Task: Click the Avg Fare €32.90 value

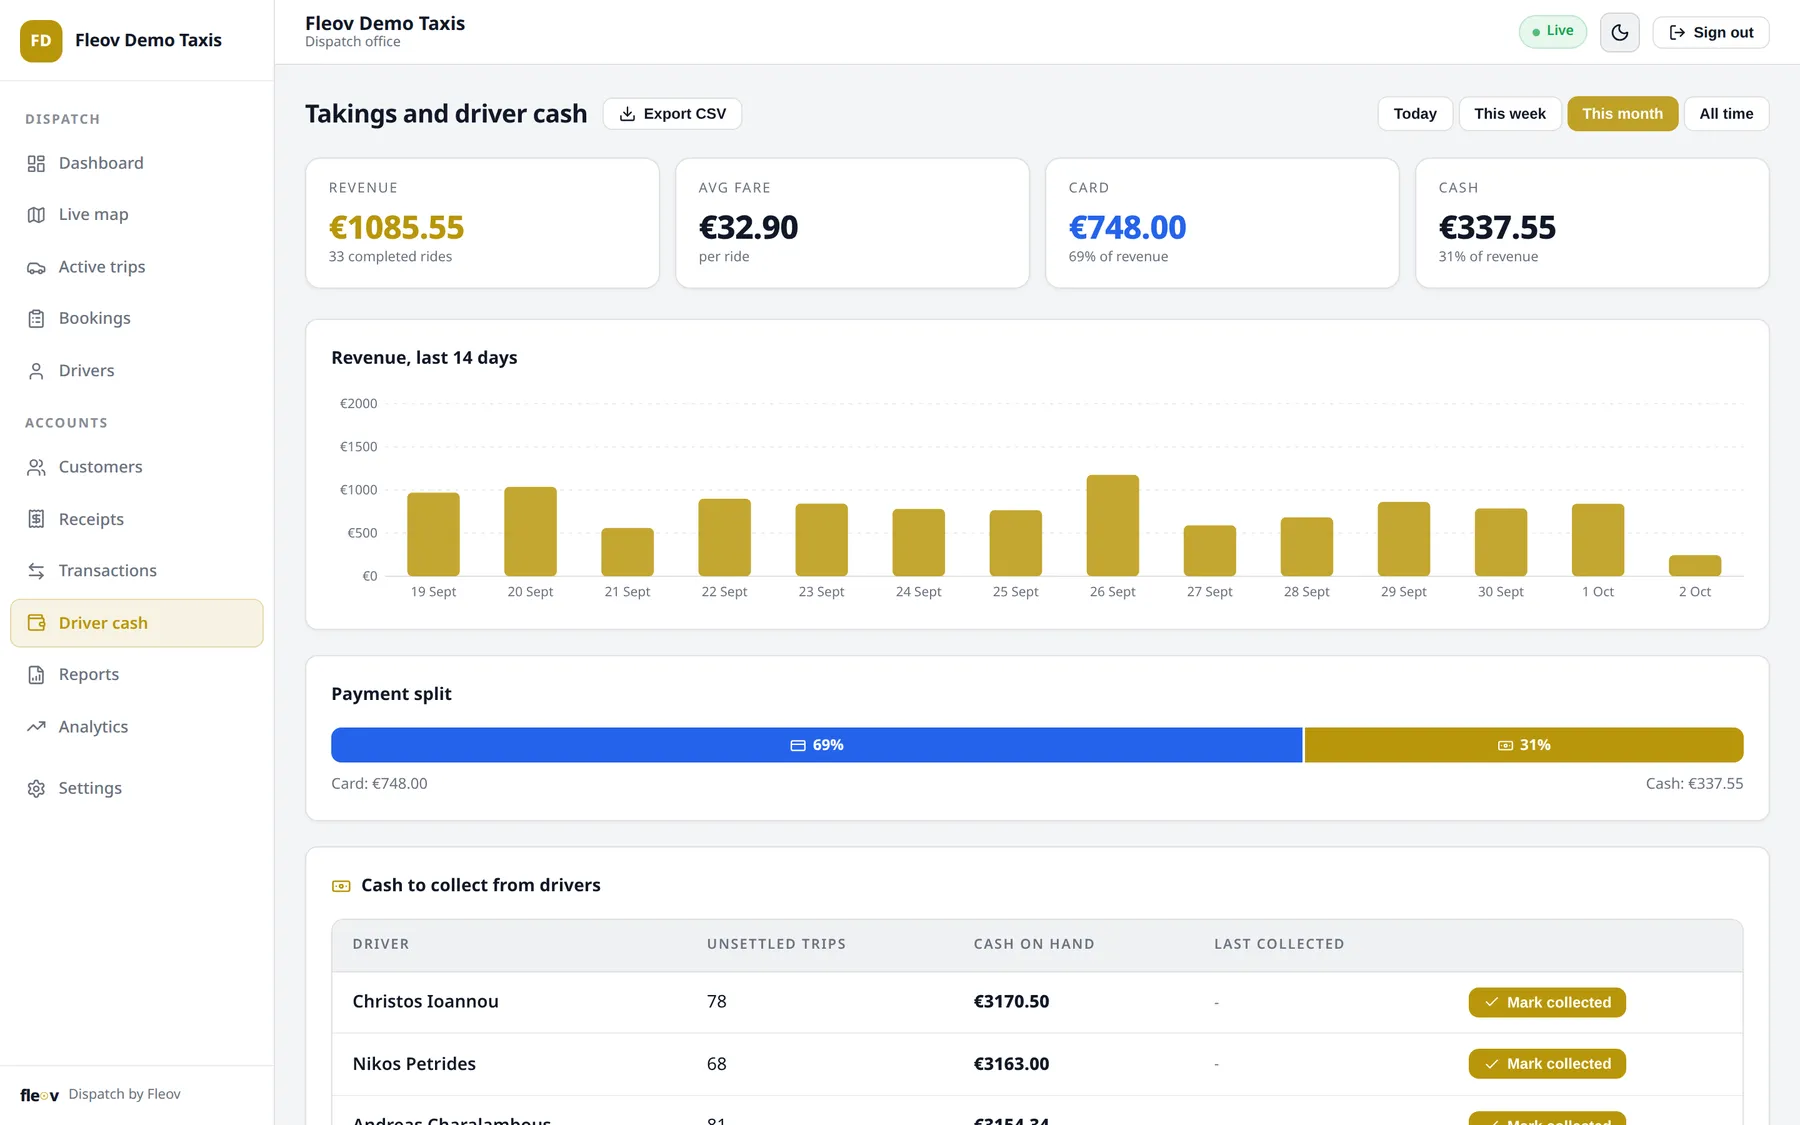Action: pos(748,228)
